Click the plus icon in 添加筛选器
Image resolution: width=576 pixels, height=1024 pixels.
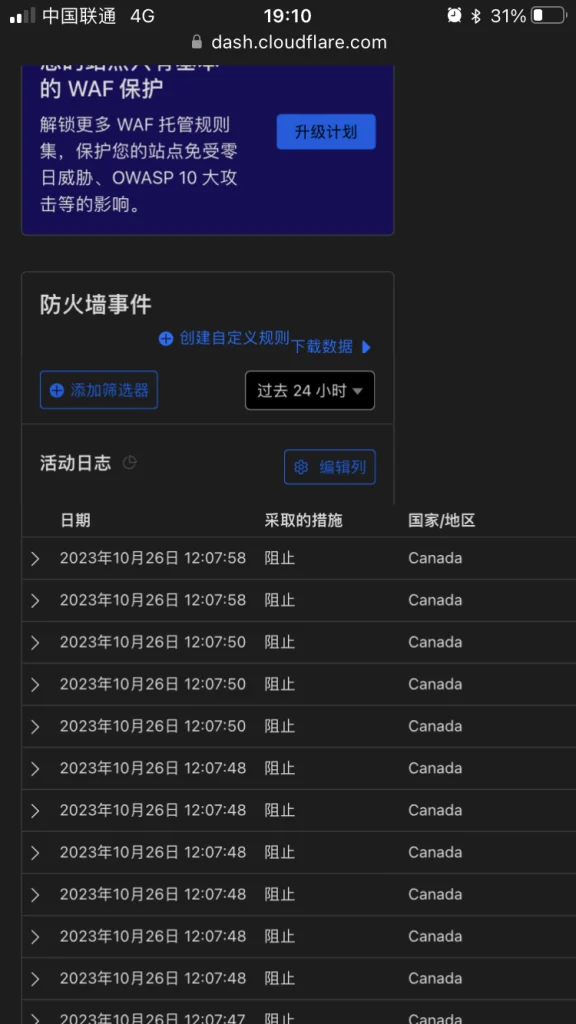click(57, 391)
